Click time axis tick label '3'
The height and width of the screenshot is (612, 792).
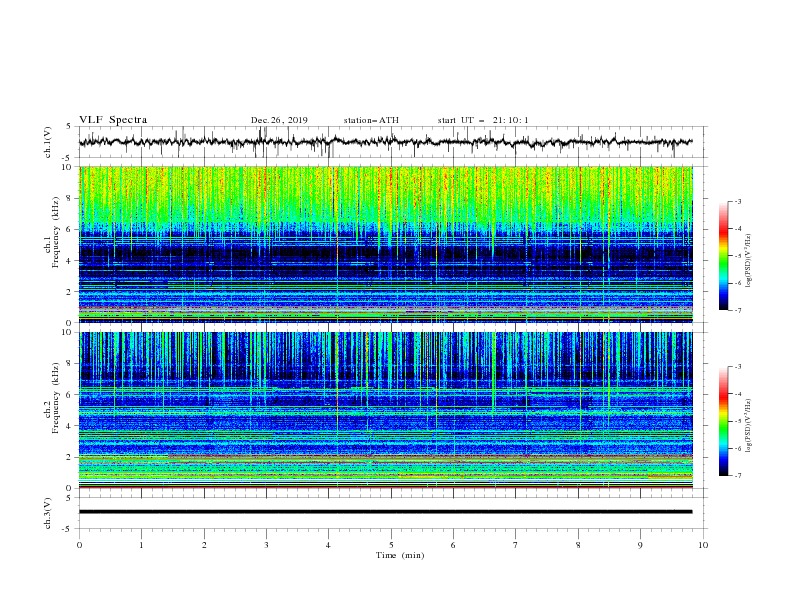tap(266, 545)
